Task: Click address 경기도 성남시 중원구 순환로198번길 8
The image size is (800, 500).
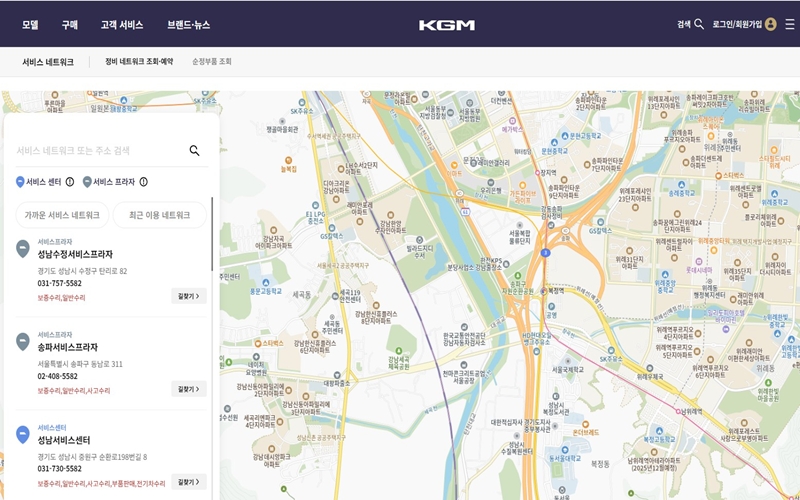Action: 92,457
